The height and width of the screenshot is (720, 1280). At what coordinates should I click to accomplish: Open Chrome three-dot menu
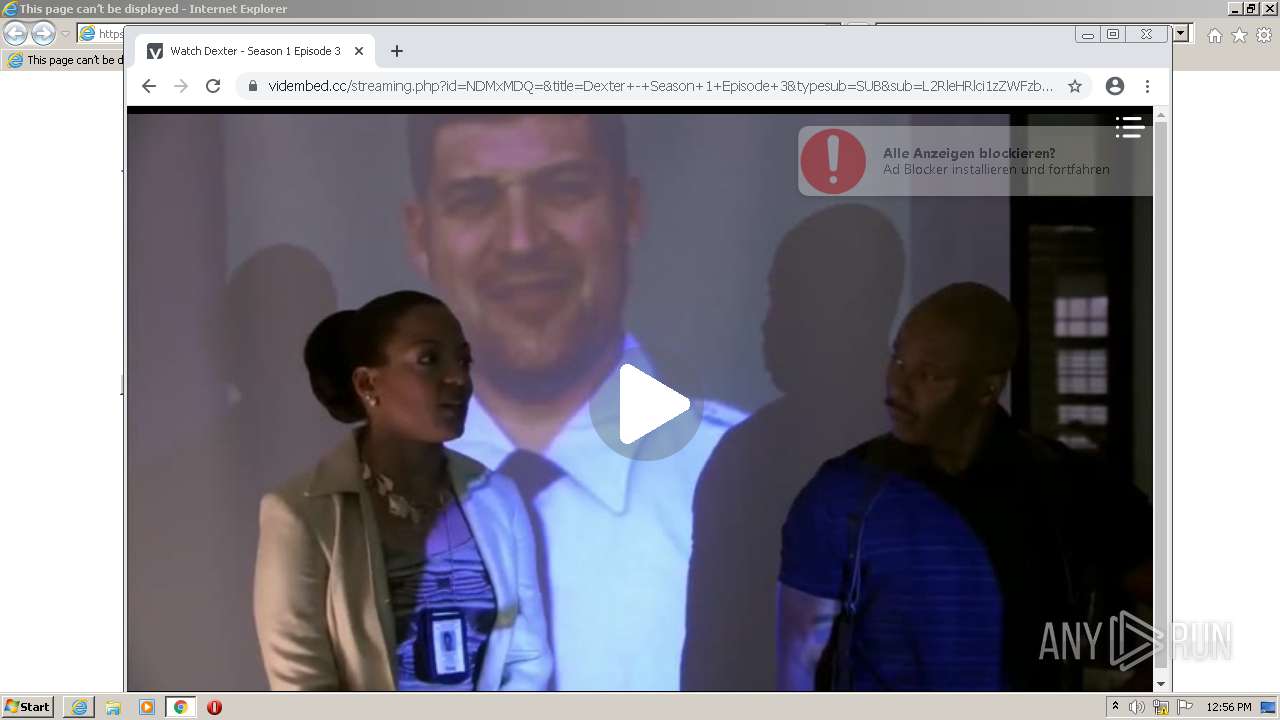pyautogui.click(x=1147, y=86)
